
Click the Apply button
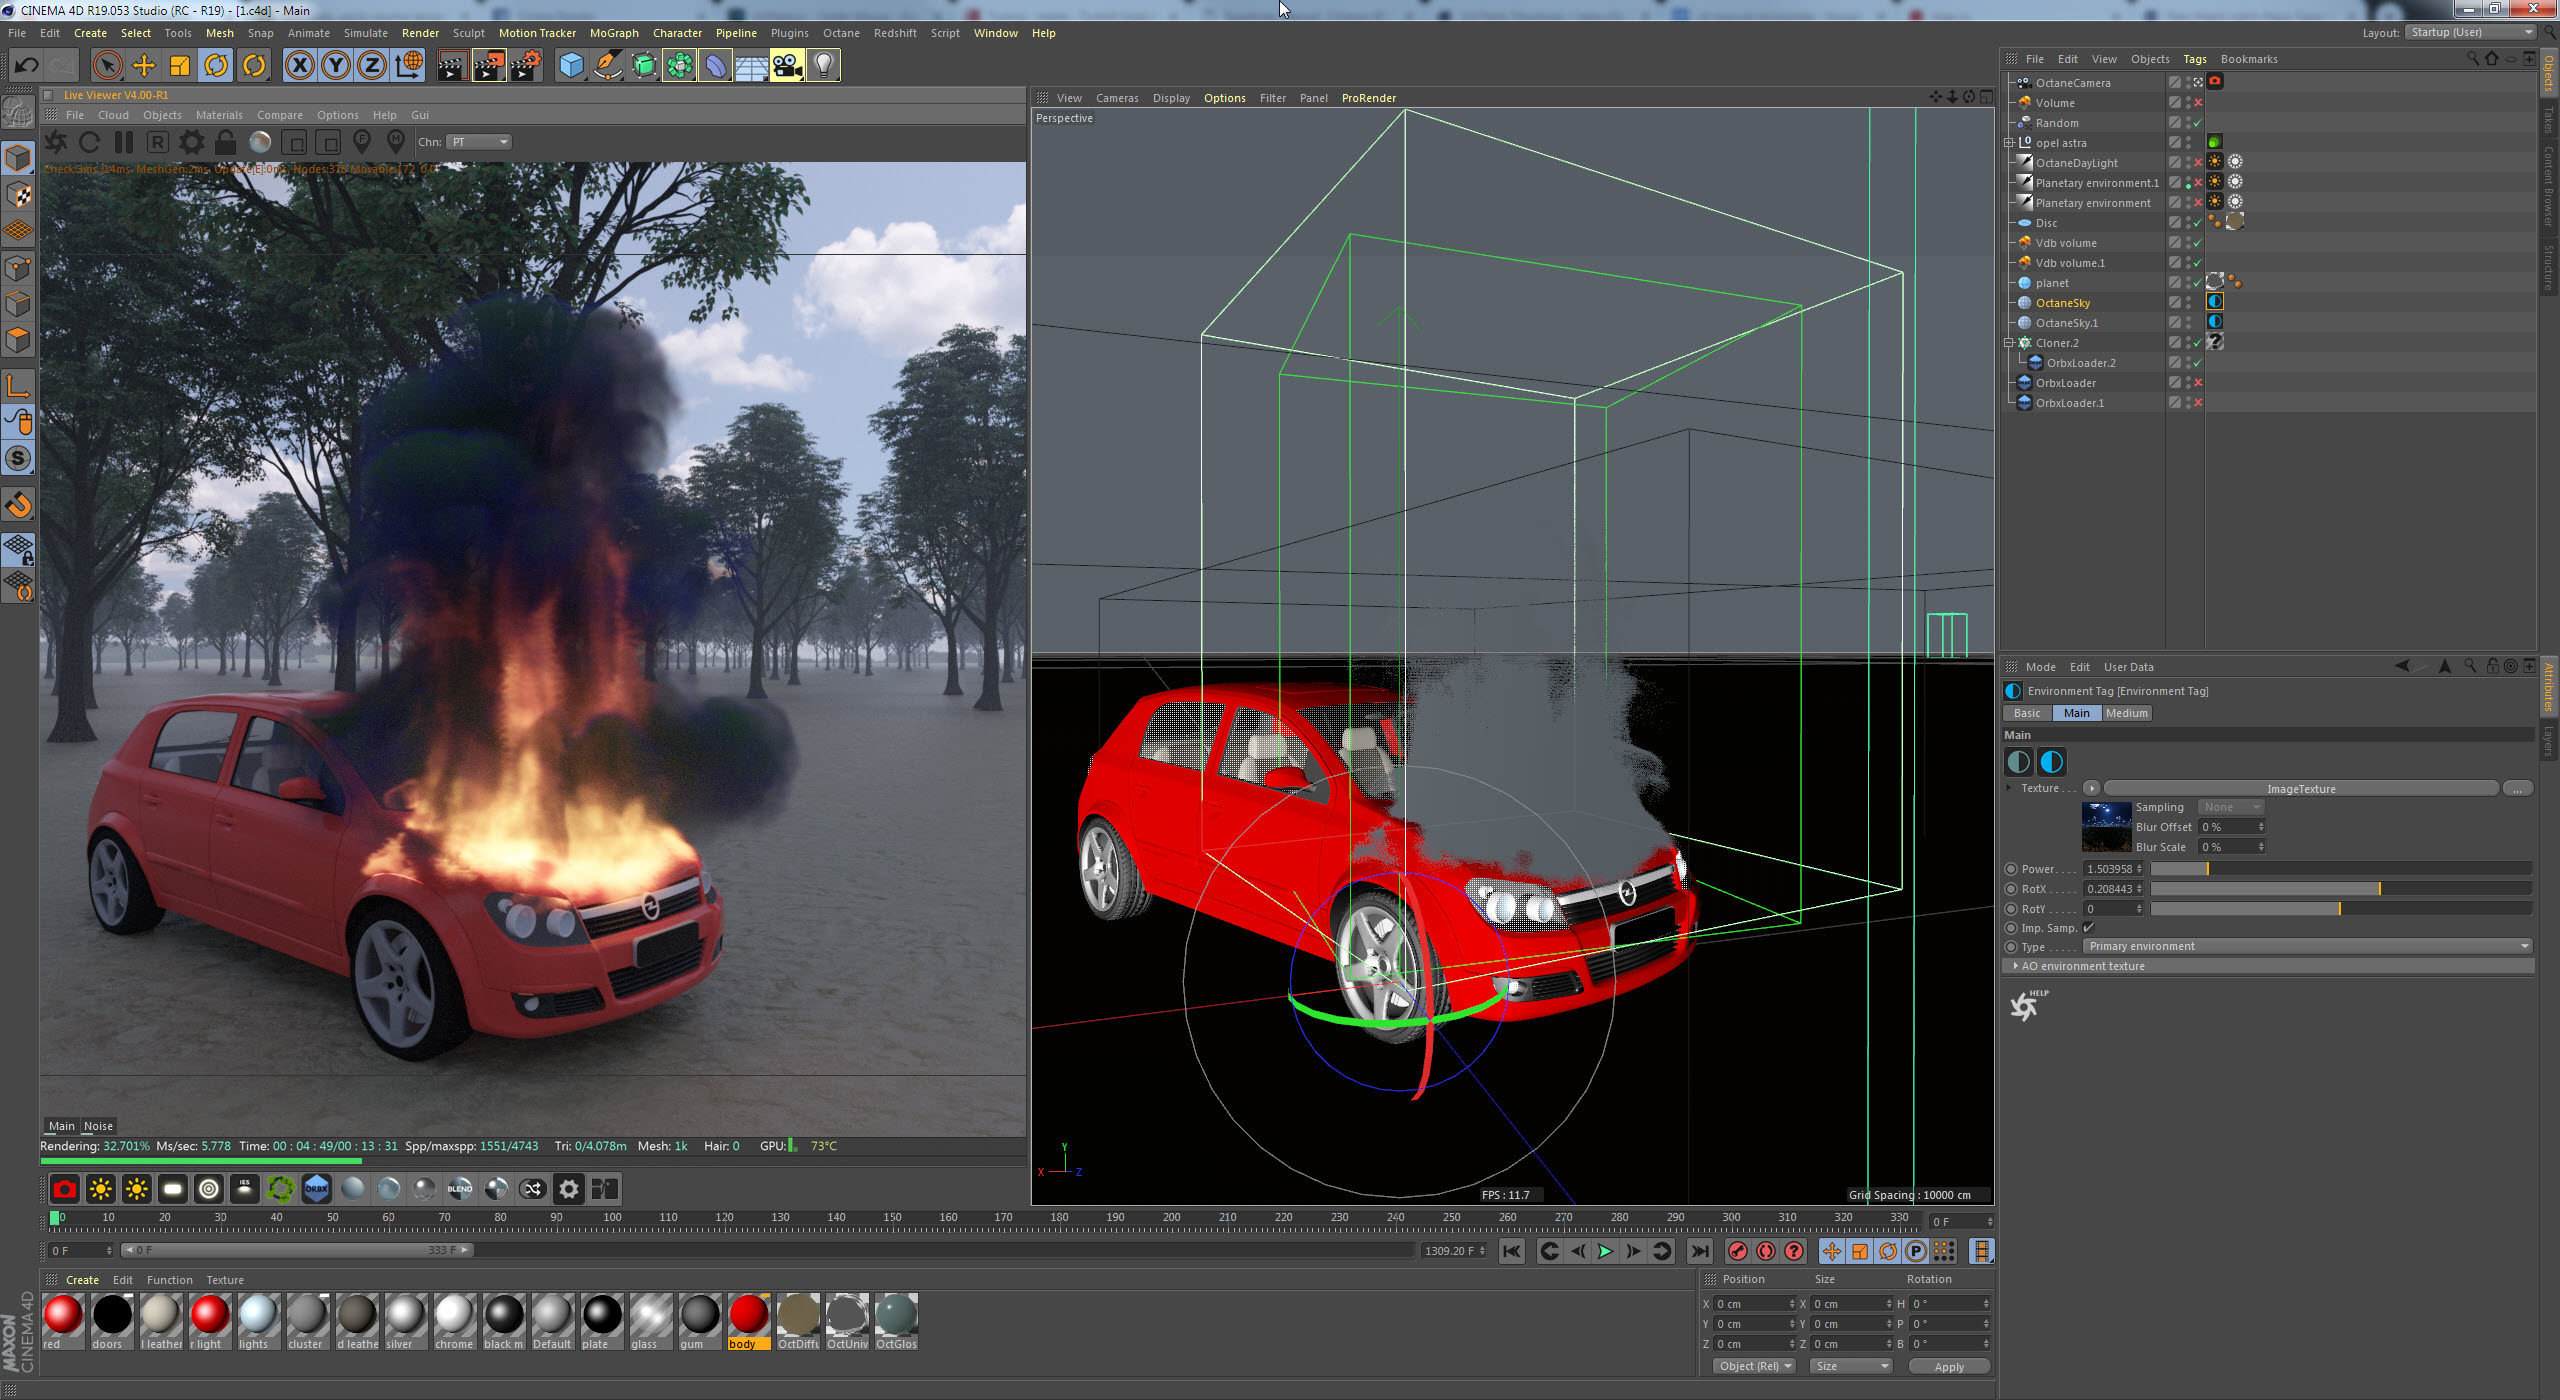(1948, 1366)
